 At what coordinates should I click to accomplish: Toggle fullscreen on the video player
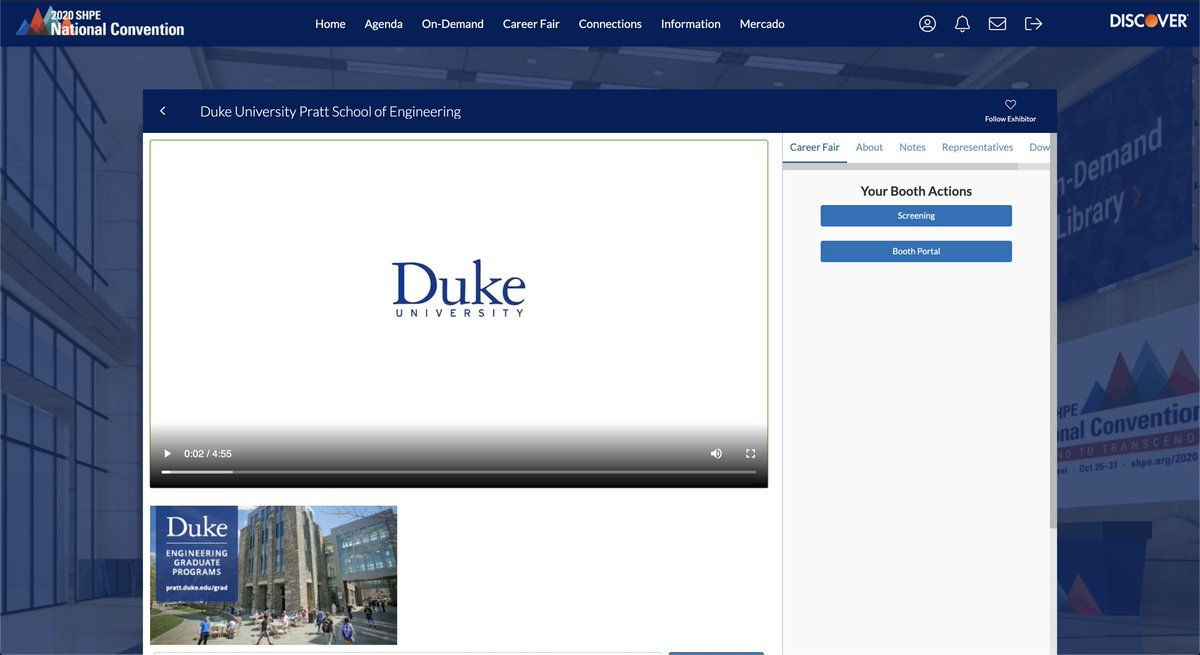(750, 453)
